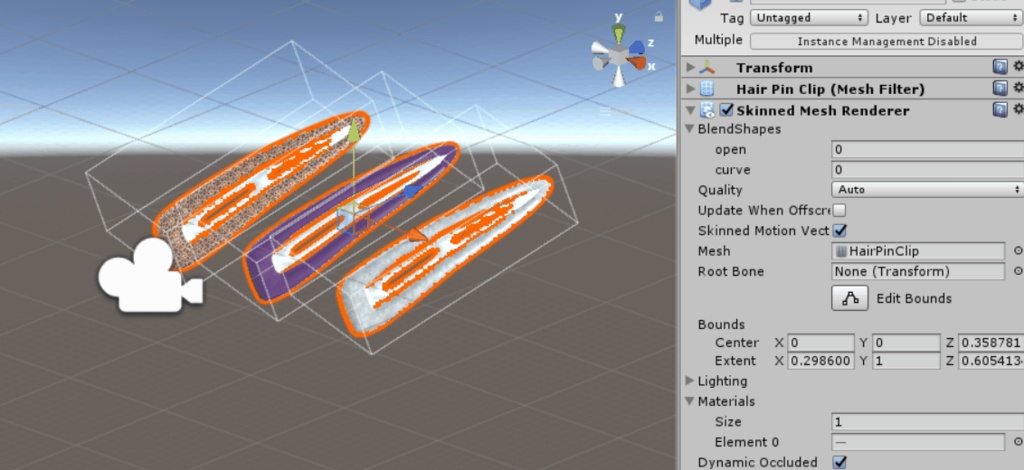Uncheck Dynamic Occluded checkbox
The image size is (1024, 470).
(840, 462)
